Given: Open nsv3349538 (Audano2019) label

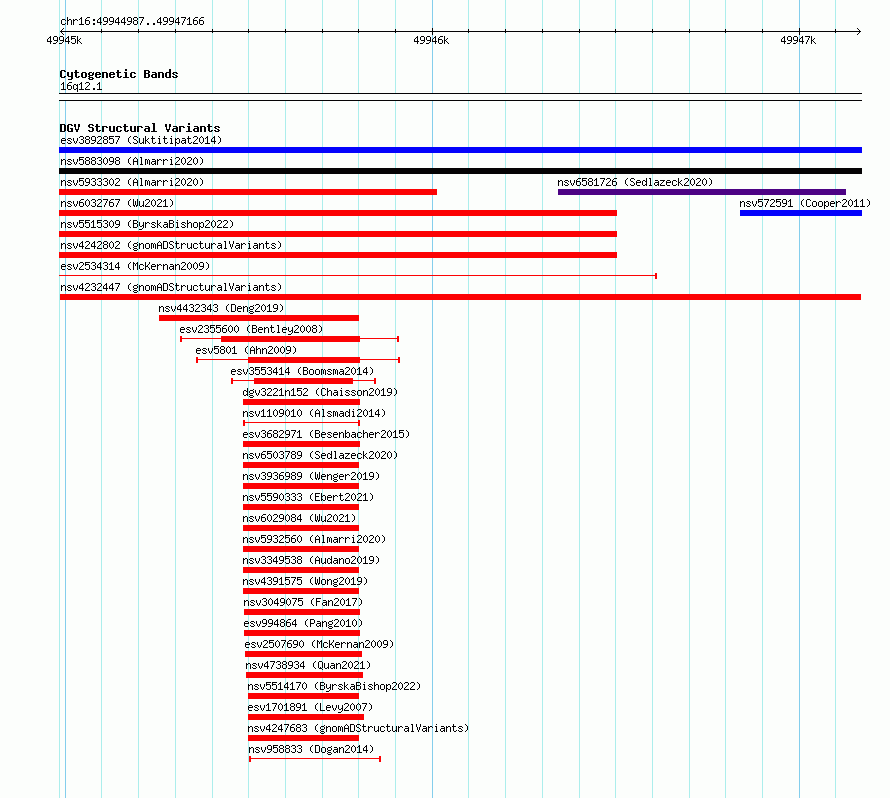Looking at the screenshot, I should 311,560.
